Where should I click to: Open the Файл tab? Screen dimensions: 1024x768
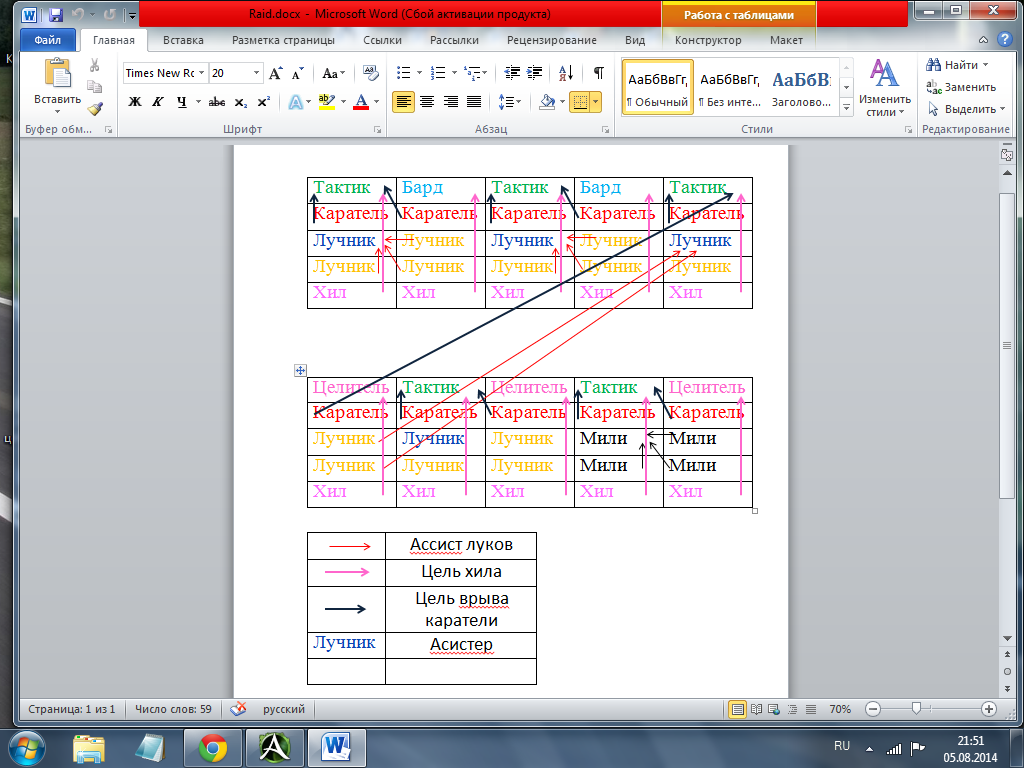(48, 40)
